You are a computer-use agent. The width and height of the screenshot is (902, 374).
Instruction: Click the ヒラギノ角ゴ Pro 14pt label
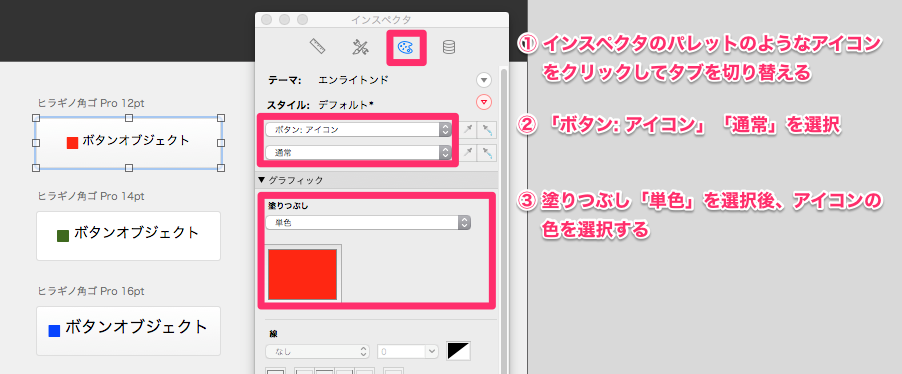pyautogui.click(x=91, y=196)
